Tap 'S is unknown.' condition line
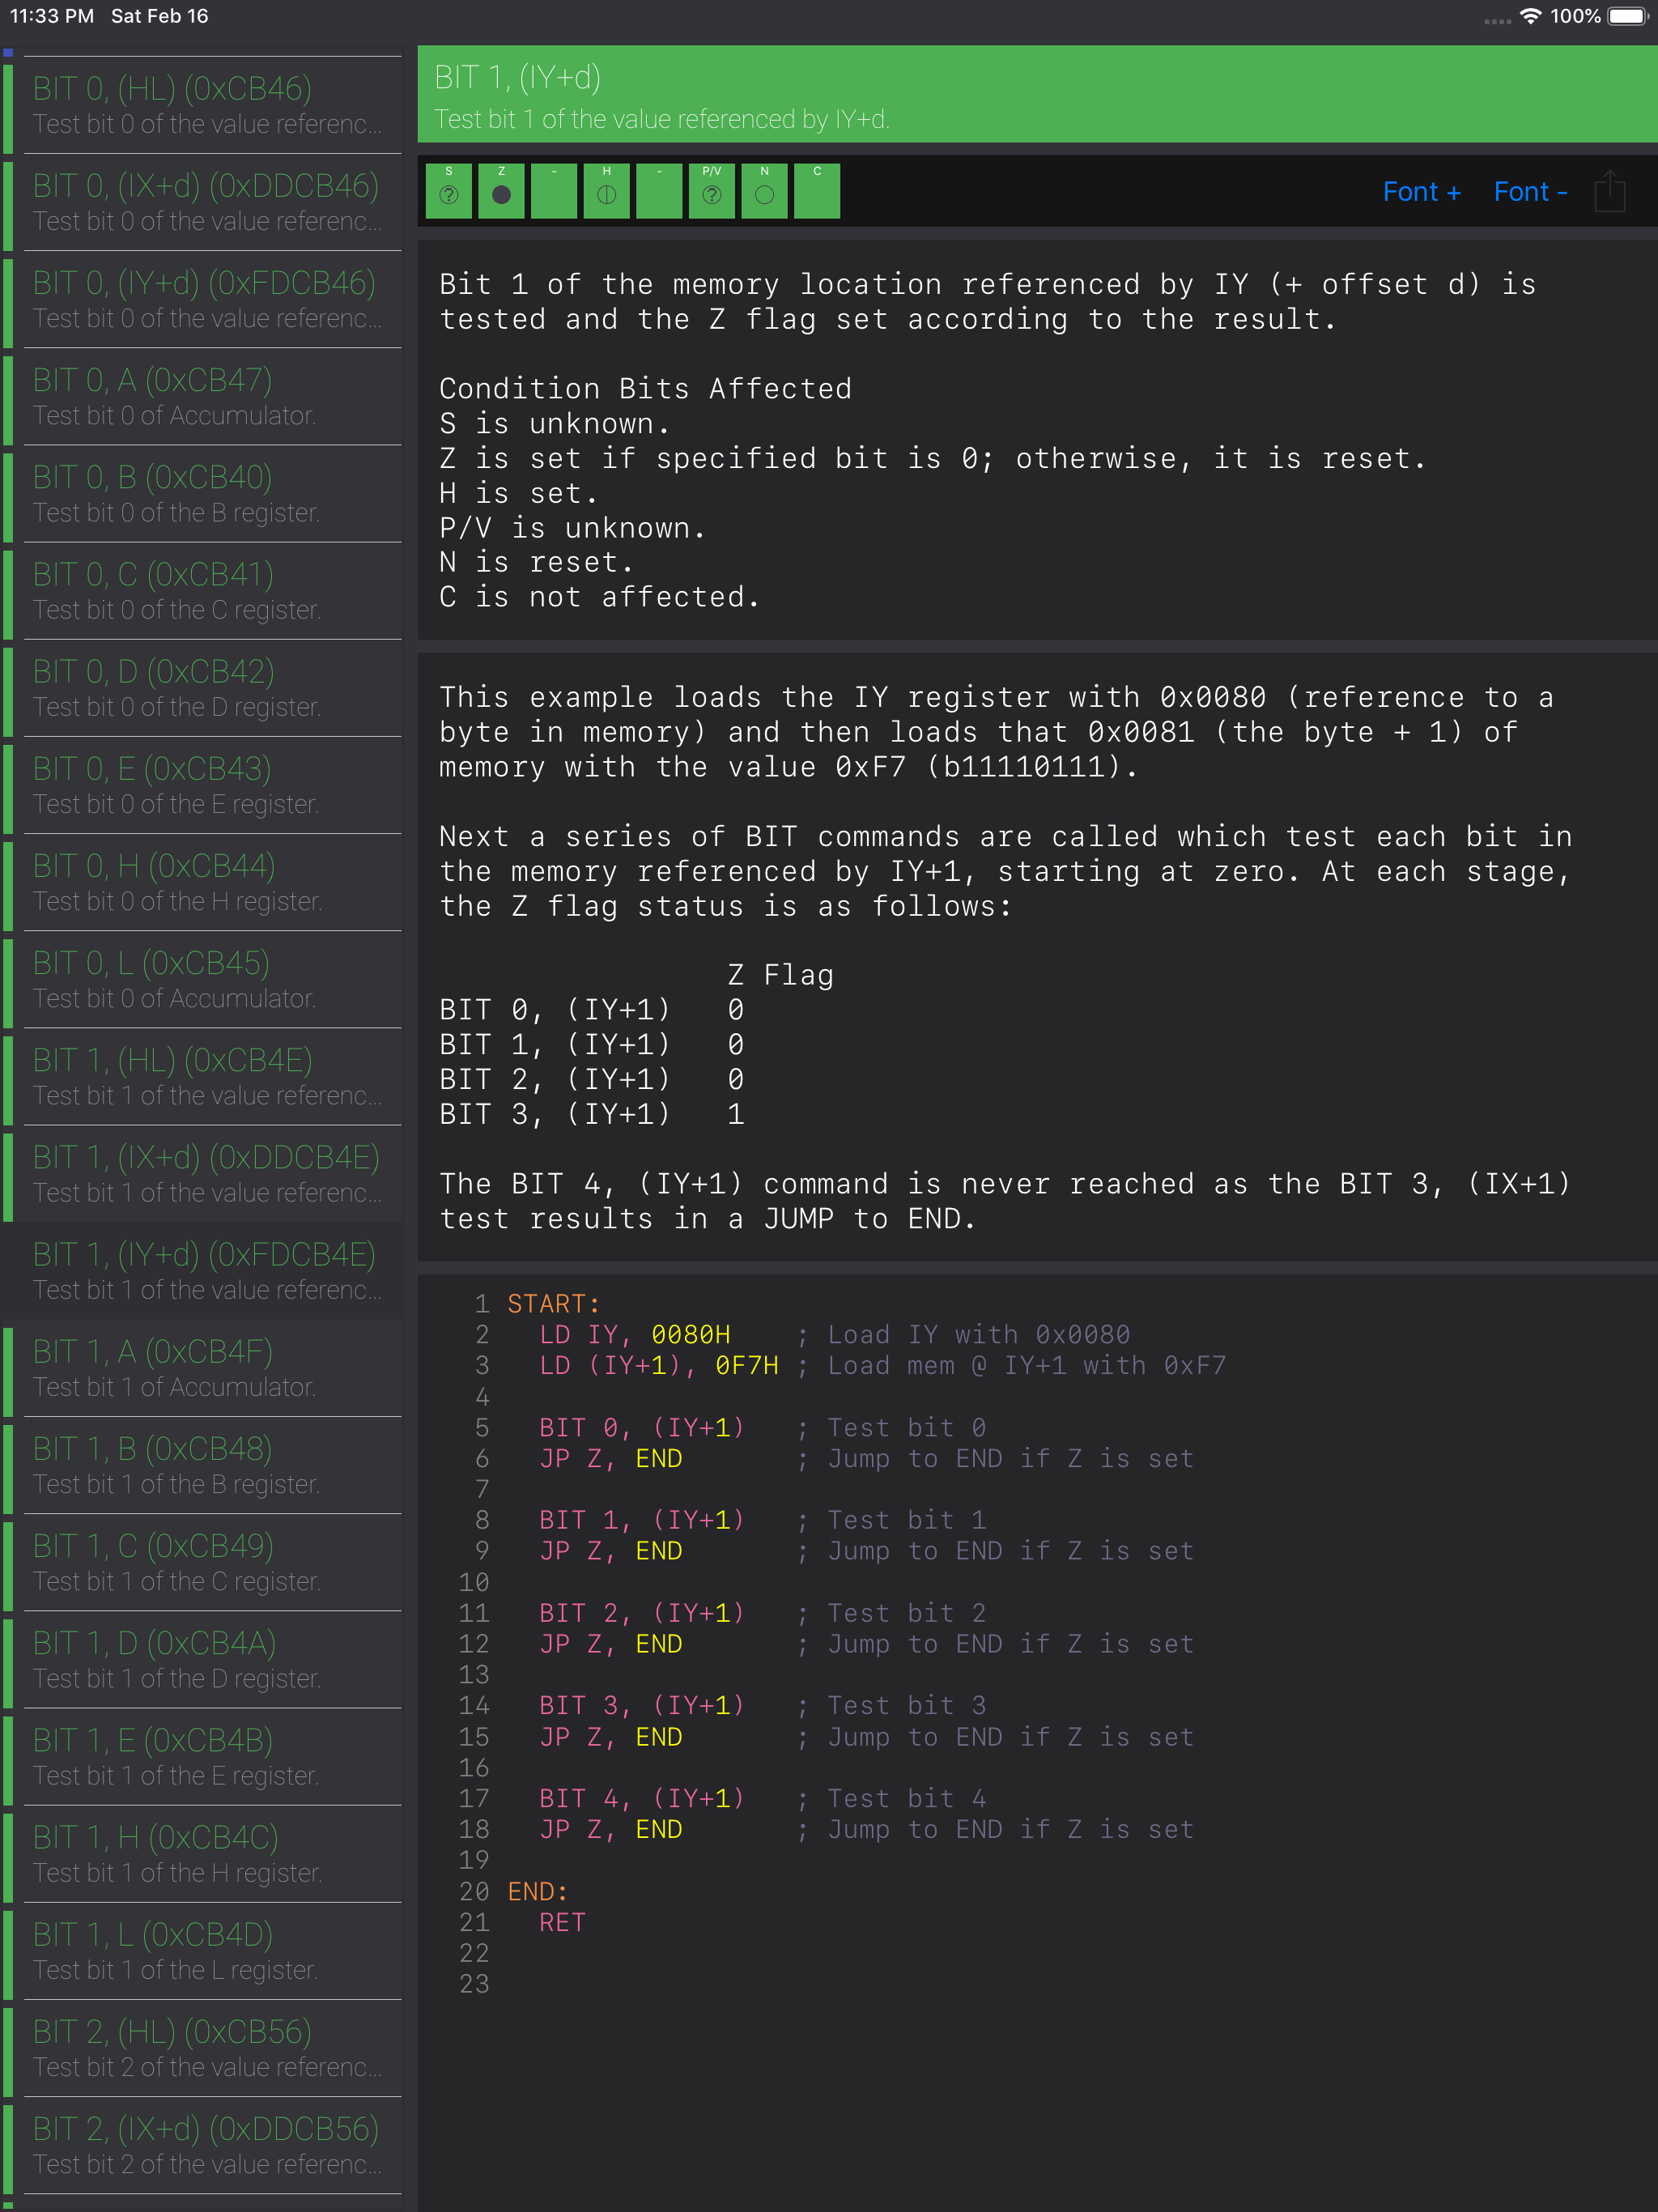 (x=554, y=423)
